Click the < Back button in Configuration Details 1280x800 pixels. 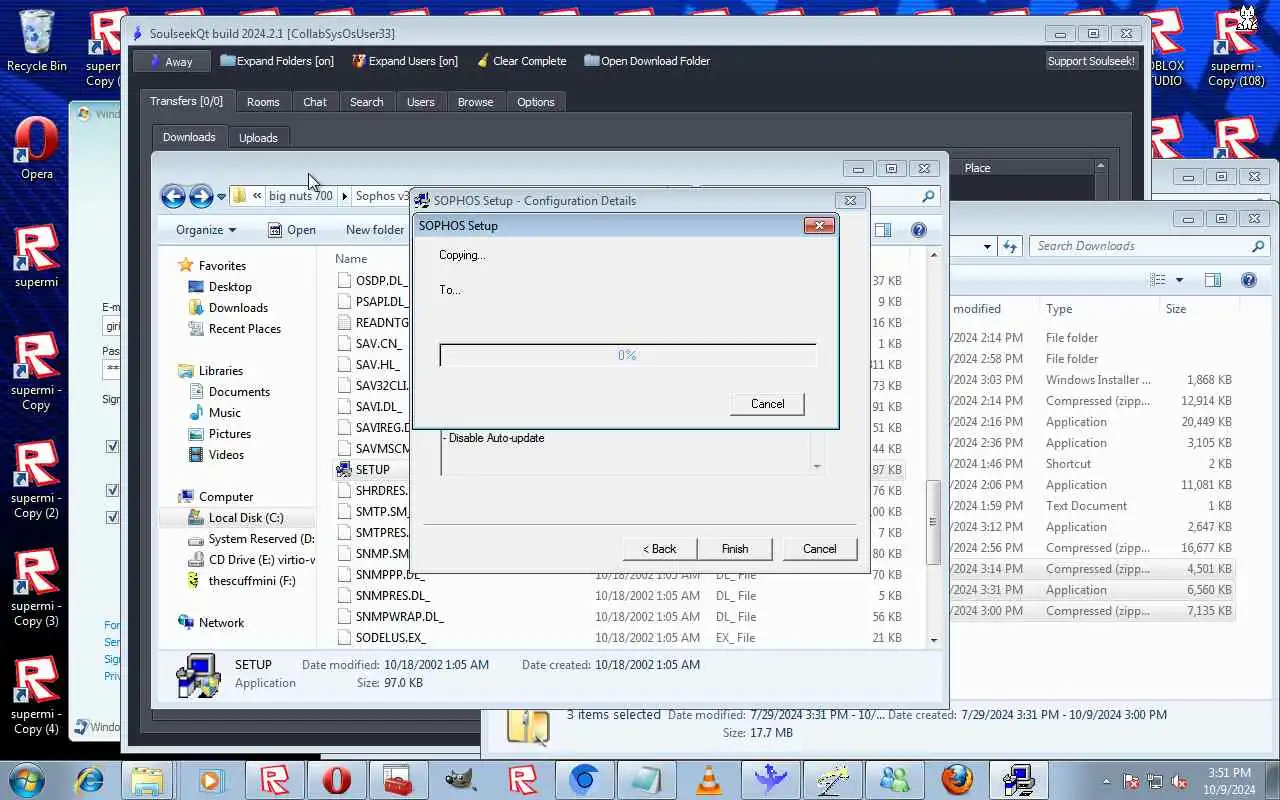tap(659, 549)
